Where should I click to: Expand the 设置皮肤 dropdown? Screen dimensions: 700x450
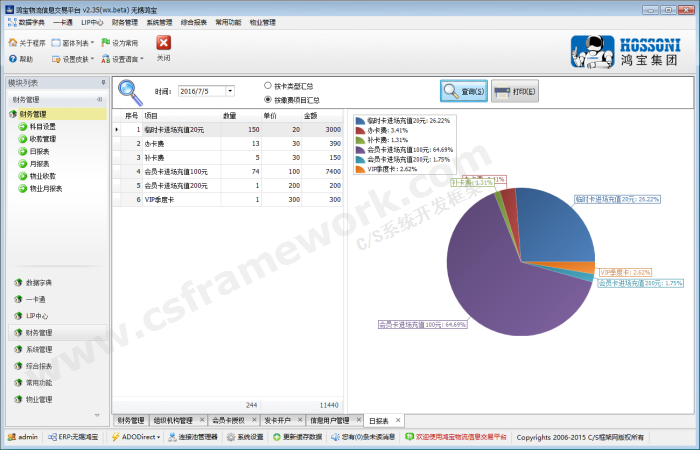coord(93,59)
